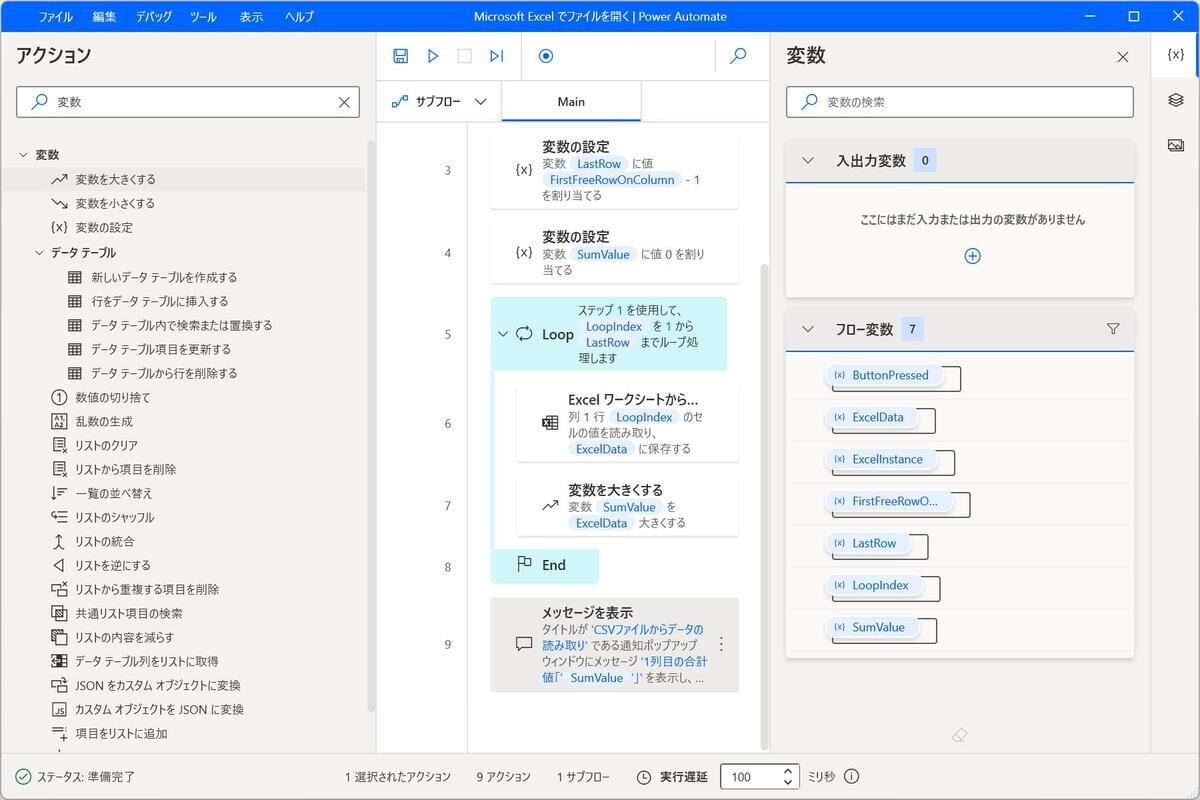This screenshot has width=1200, height=800.
Task: Click the run delay info icon
Action: coord(851,776)
